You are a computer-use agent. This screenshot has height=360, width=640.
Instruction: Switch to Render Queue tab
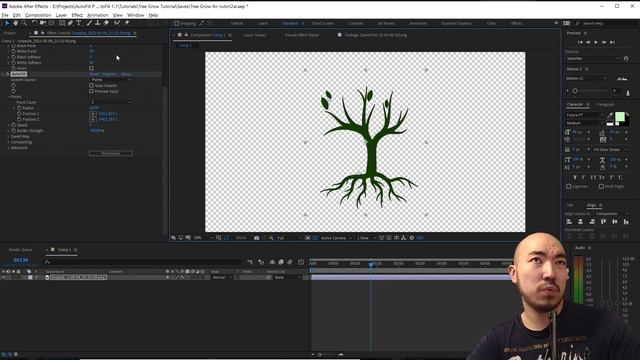(20, 250)
